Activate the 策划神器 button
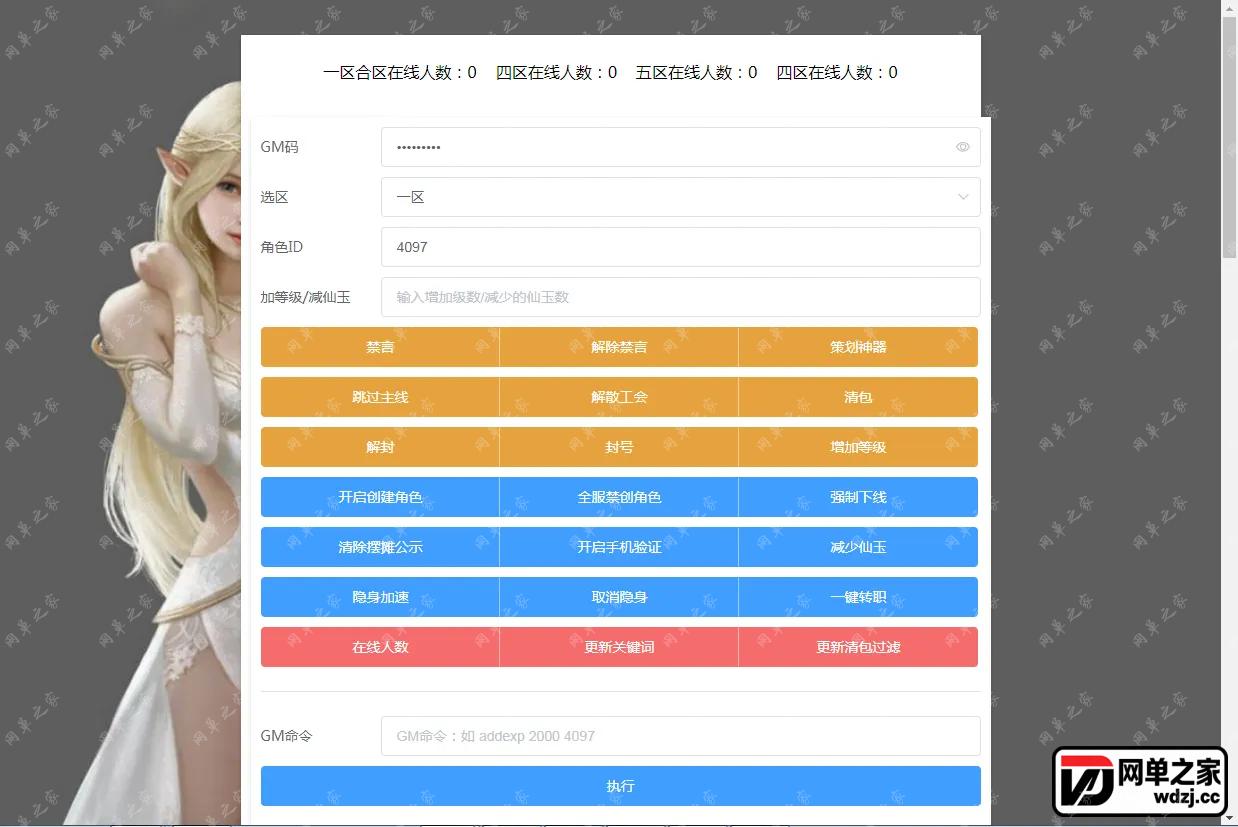Viewport: 1238px width, 827px height. [858, 347]
